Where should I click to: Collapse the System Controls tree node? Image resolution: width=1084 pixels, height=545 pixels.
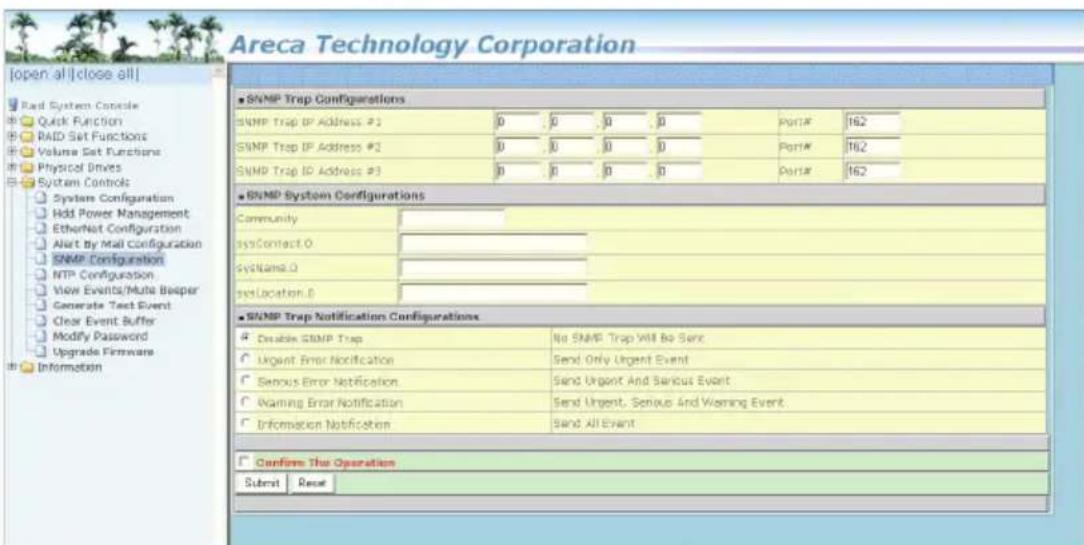pyautogui.click(x=10, y=183)
